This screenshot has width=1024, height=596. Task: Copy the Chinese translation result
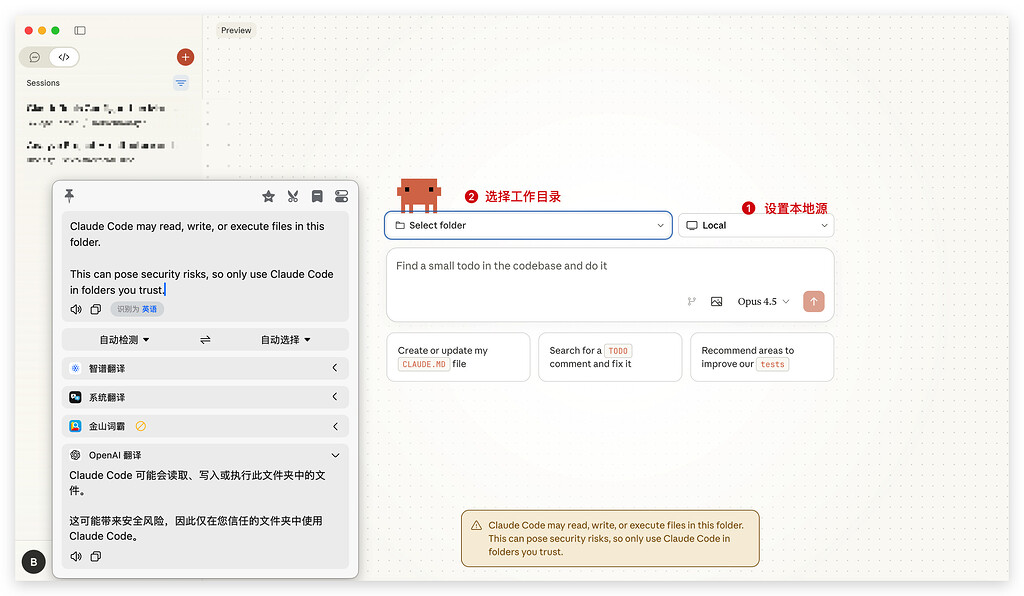(95, 556)
